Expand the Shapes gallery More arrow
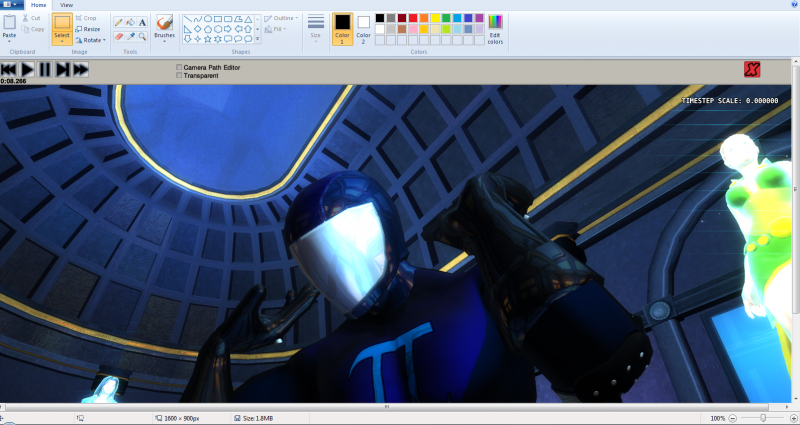800x425 pixels. [x=258, y=39]
